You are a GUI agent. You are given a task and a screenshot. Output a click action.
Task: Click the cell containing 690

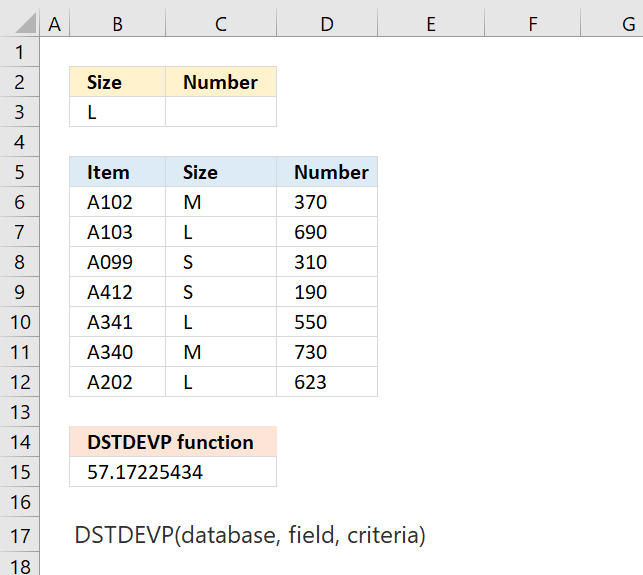(x=327, y=232)
